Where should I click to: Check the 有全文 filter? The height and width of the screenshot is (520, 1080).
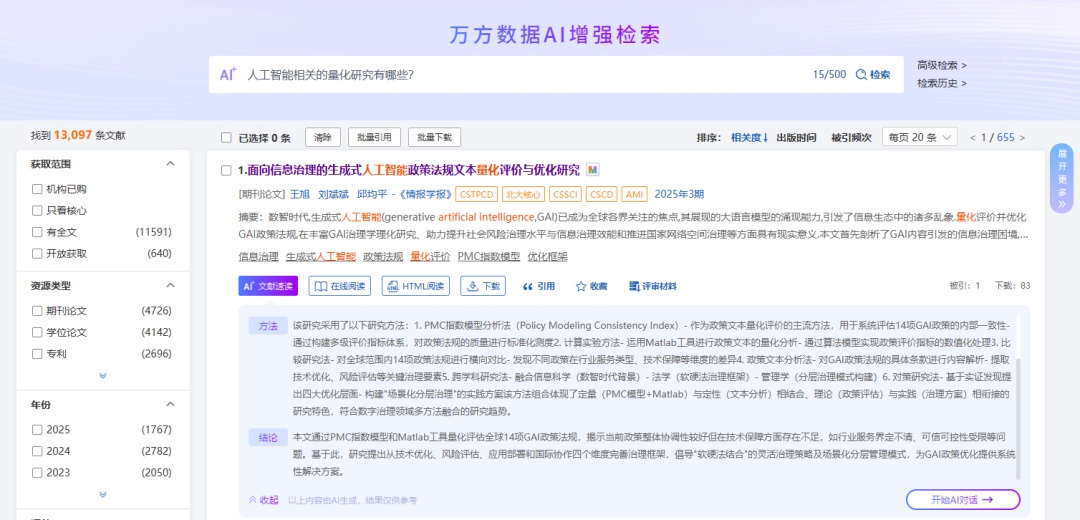point(37,232)
